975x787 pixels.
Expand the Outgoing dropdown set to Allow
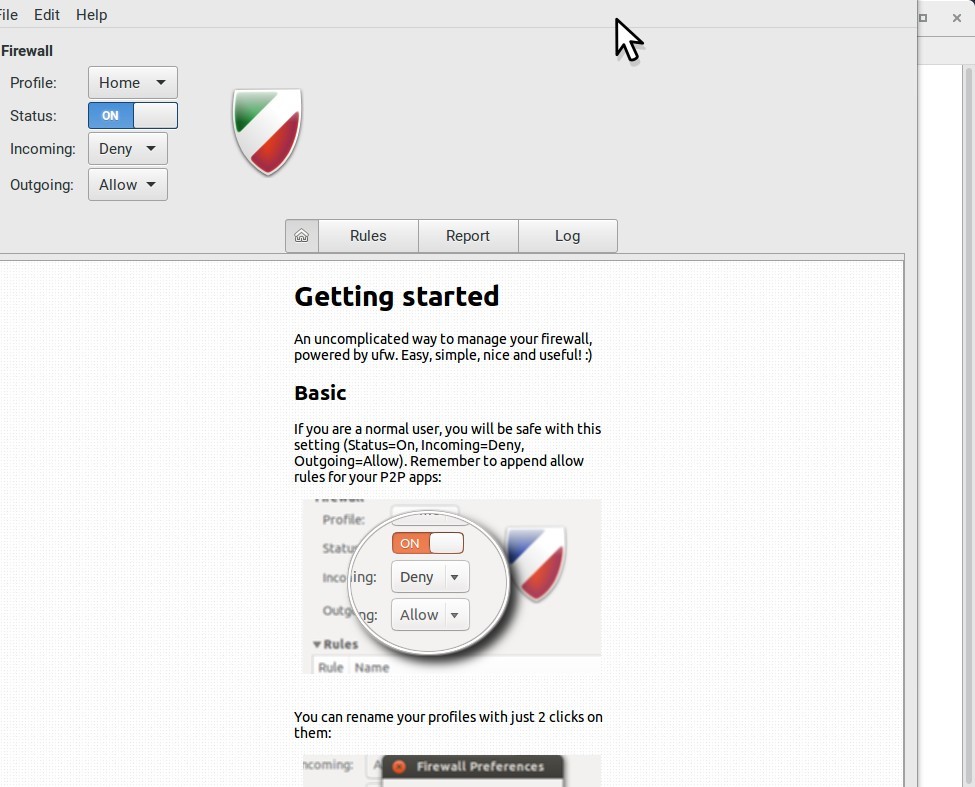128,185
